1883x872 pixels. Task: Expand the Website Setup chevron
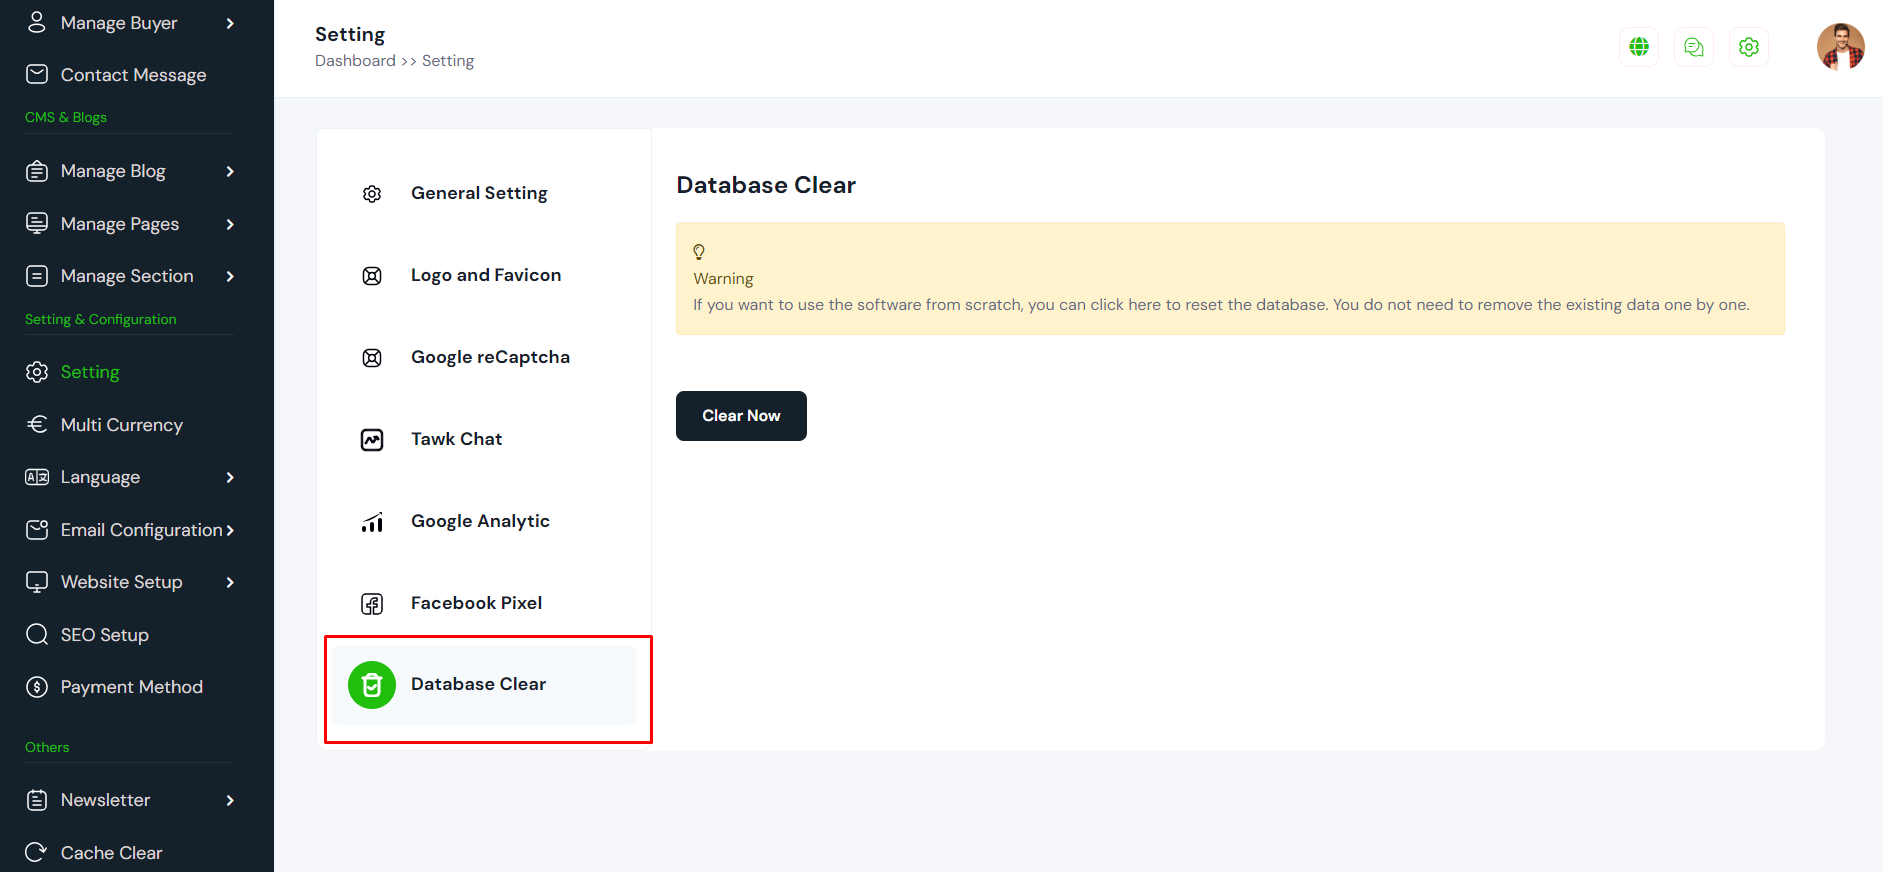point(230,582)
